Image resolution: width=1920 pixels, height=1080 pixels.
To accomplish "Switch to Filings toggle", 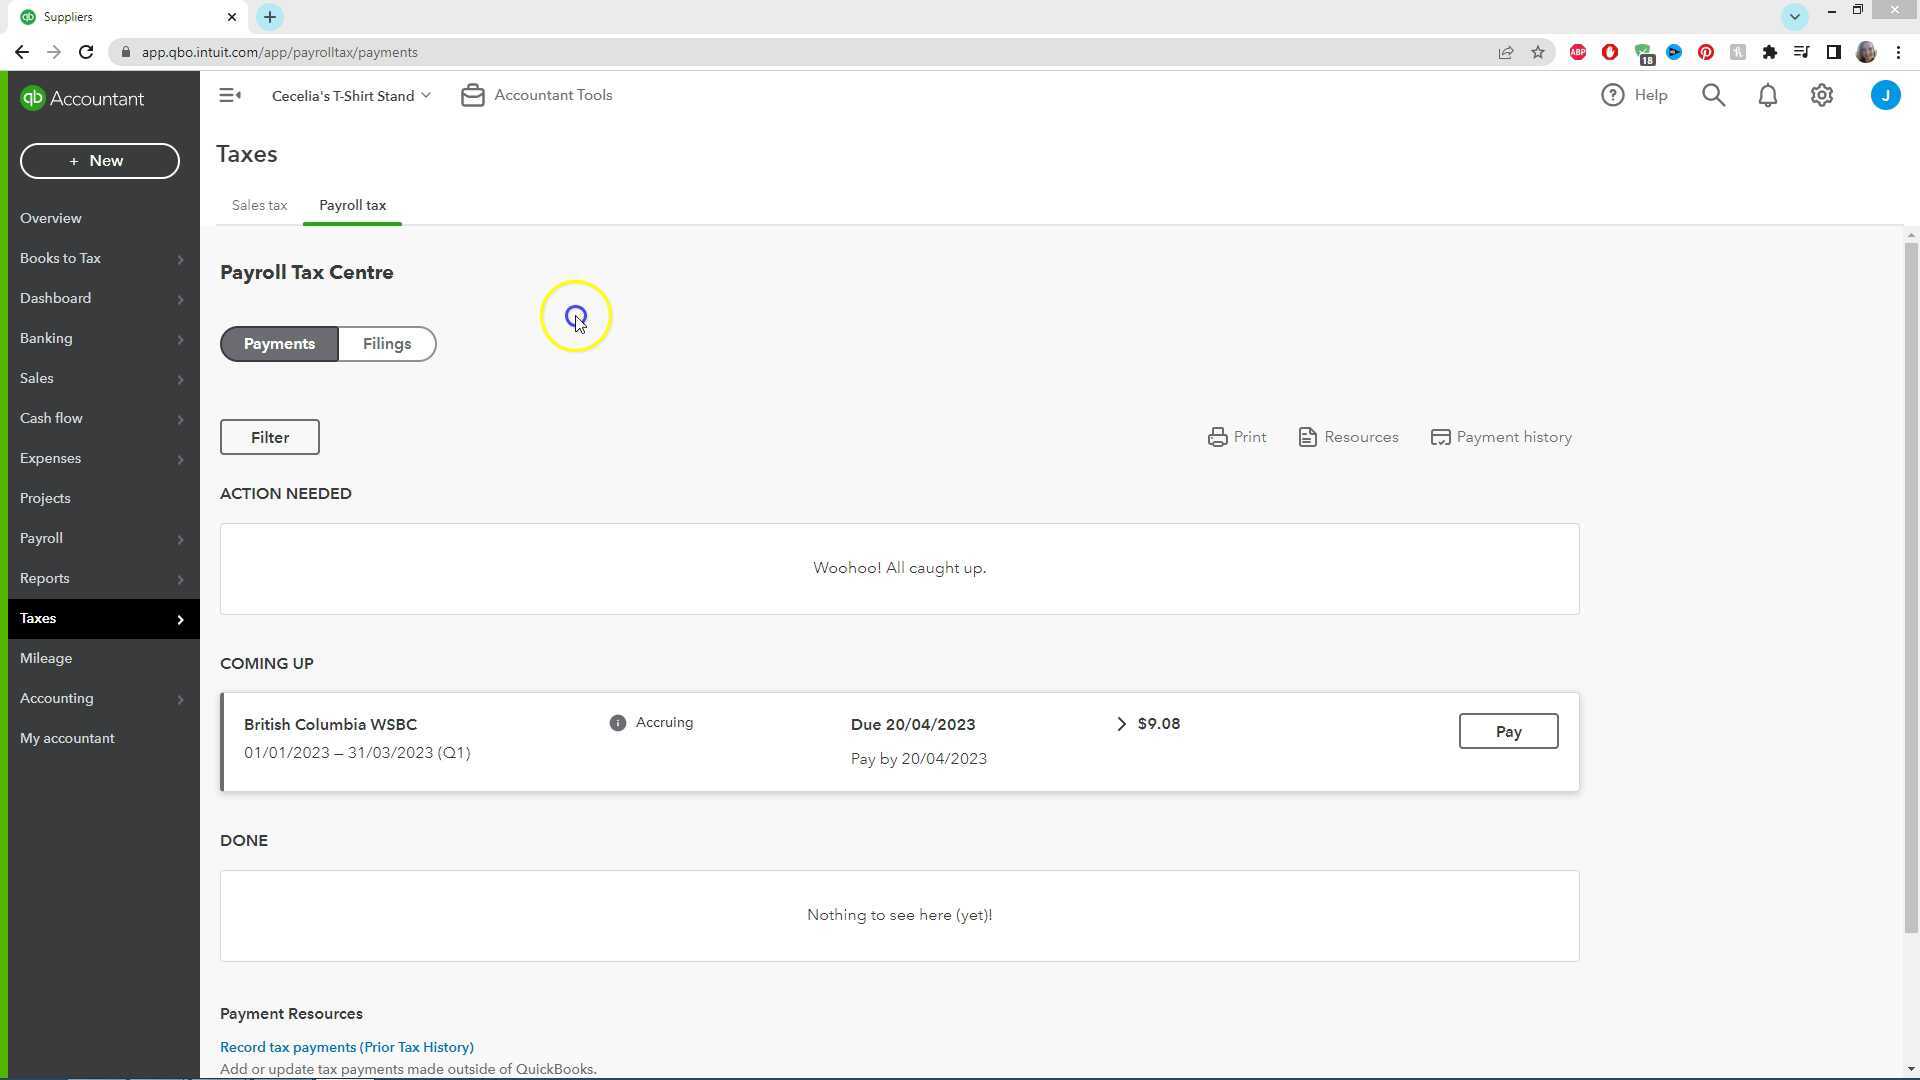I will coord(387,344).
